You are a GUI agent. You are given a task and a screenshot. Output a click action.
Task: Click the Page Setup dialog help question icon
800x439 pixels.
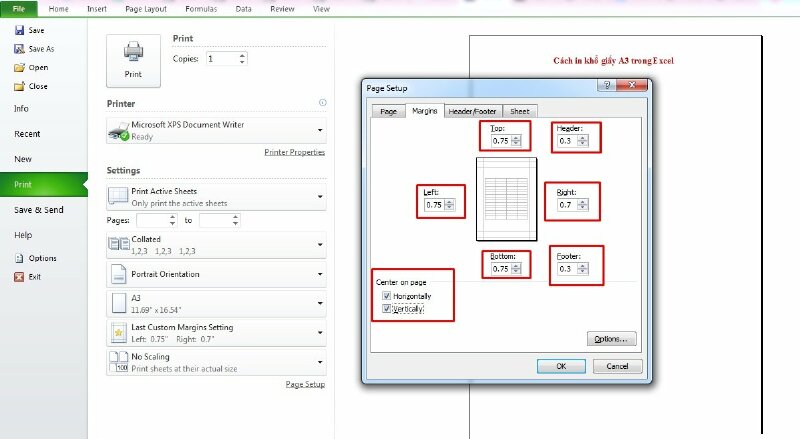pyautogui.click(x=607, y=85)
